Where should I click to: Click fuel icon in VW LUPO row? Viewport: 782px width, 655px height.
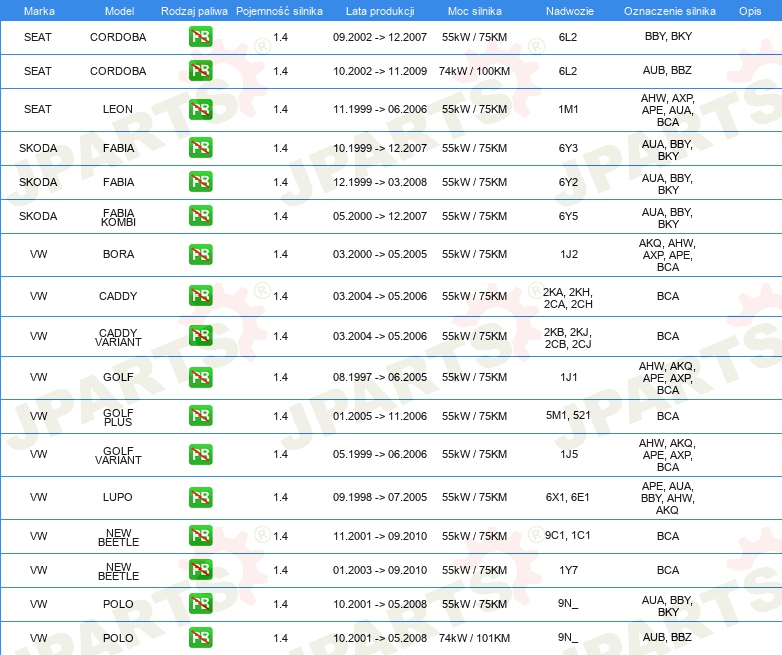(x=200, y=497)
